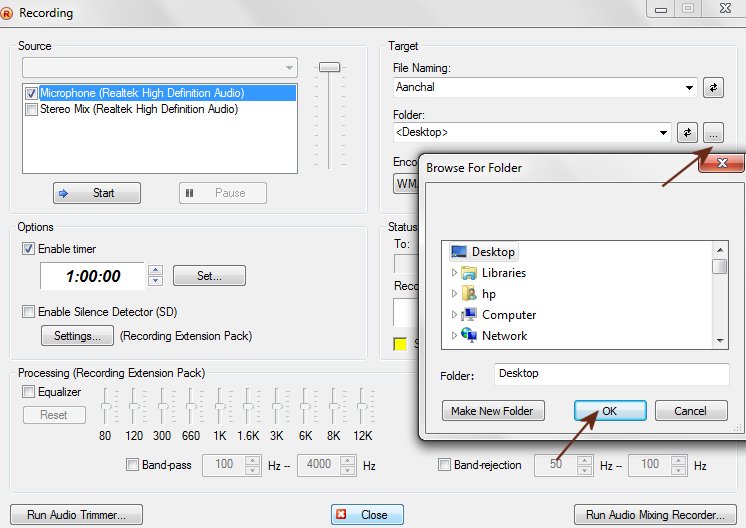This screenshot has width=746, height=528.
Task: Open folder browse ellipsis button
Action: coord(713,132)
